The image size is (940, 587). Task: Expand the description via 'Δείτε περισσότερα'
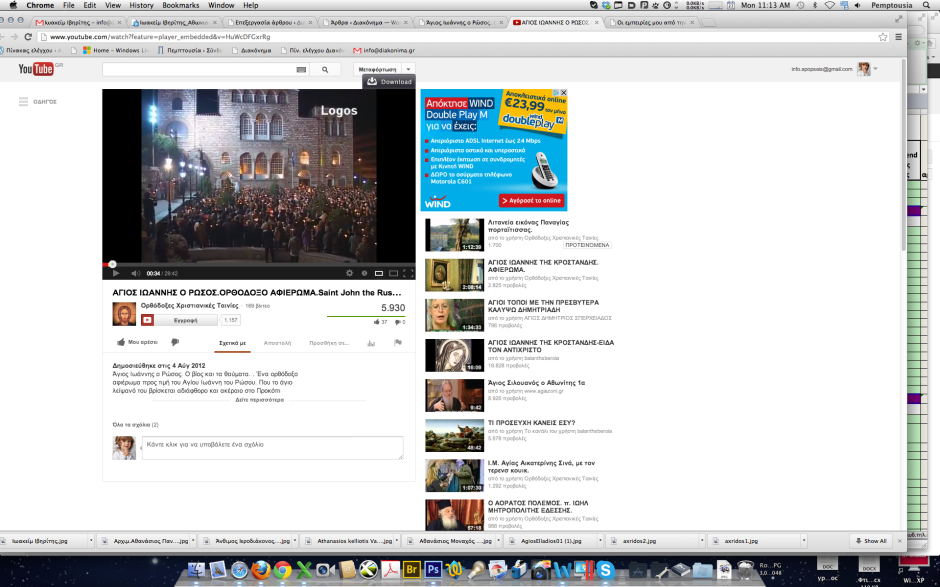tap(260, 399)
